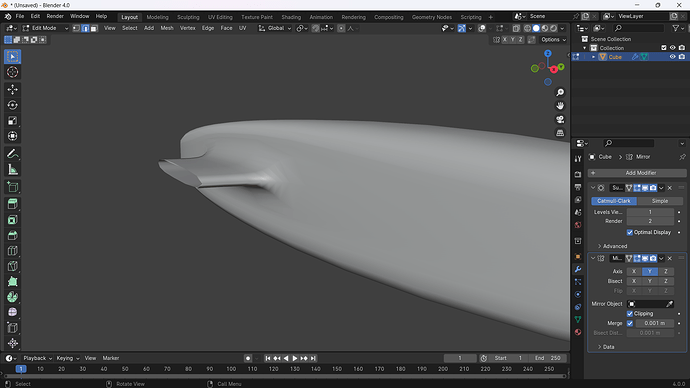Select the Scale tool
This screenshot has height=388, width=690.
tap(12, 121)
